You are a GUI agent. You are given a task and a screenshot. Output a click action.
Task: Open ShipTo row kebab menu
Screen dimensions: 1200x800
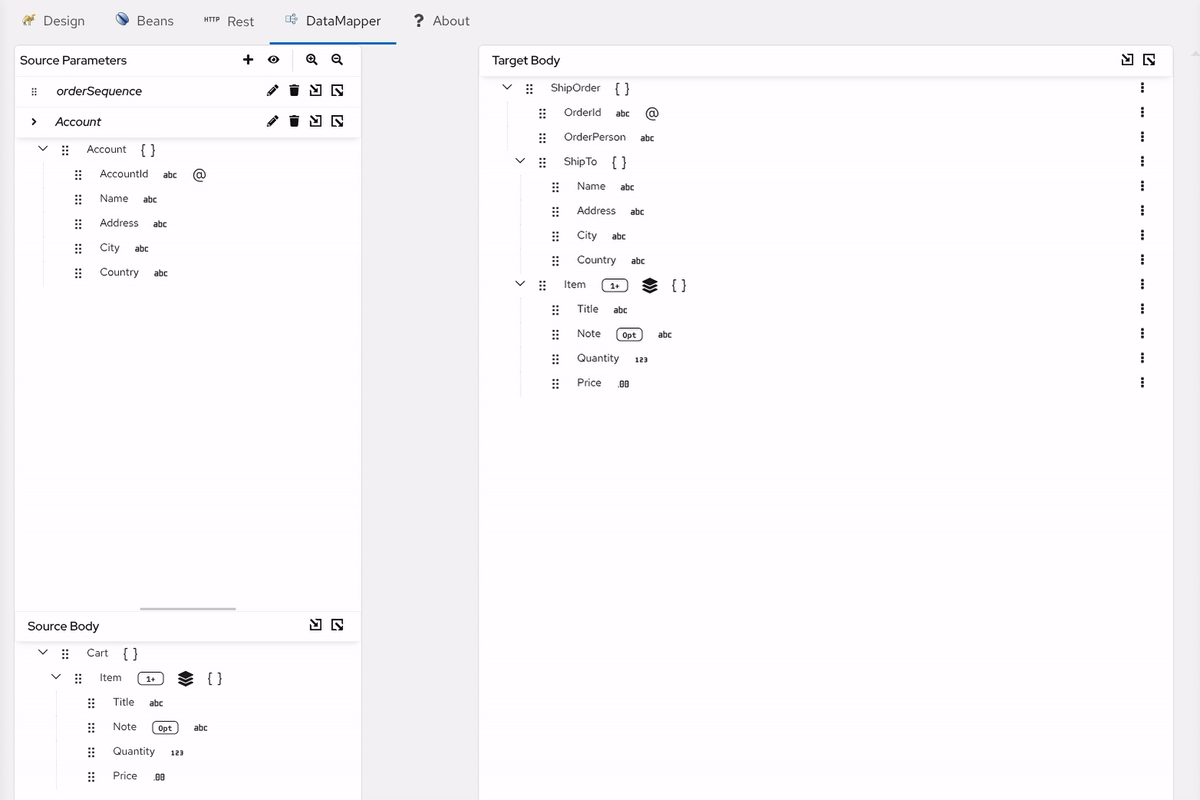pyautogui.click(x=1142, y=162)
